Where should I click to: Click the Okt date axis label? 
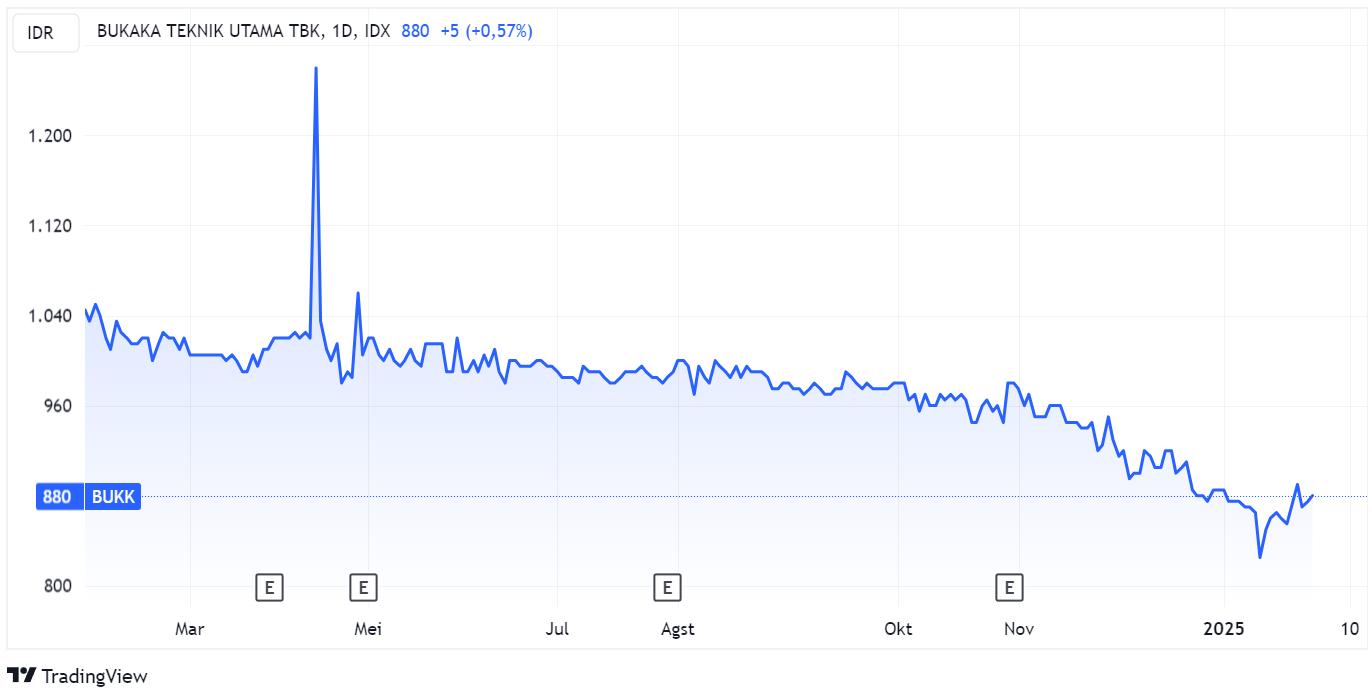(898, 629)
